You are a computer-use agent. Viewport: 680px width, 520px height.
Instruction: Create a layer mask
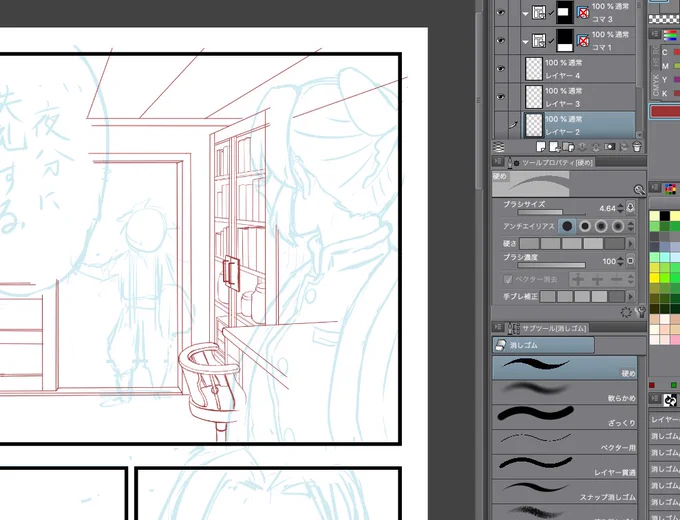[x=610, y=147]
